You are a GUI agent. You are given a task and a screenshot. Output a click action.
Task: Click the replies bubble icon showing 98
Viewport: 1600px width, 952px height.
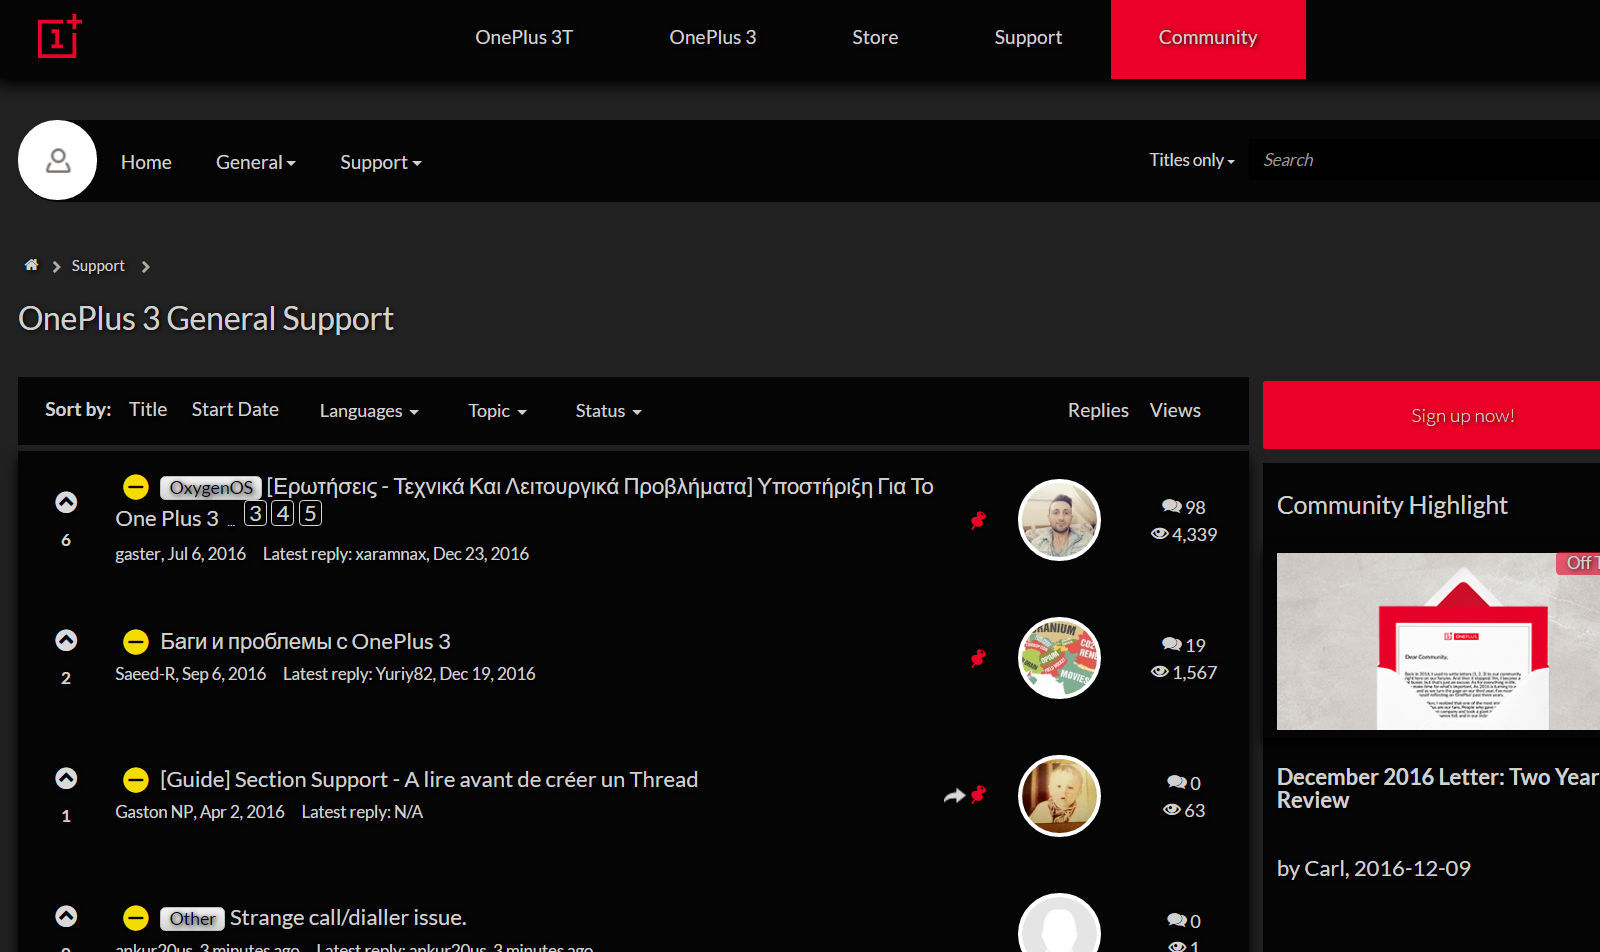pyautogui.click(x=1171, y=507)
